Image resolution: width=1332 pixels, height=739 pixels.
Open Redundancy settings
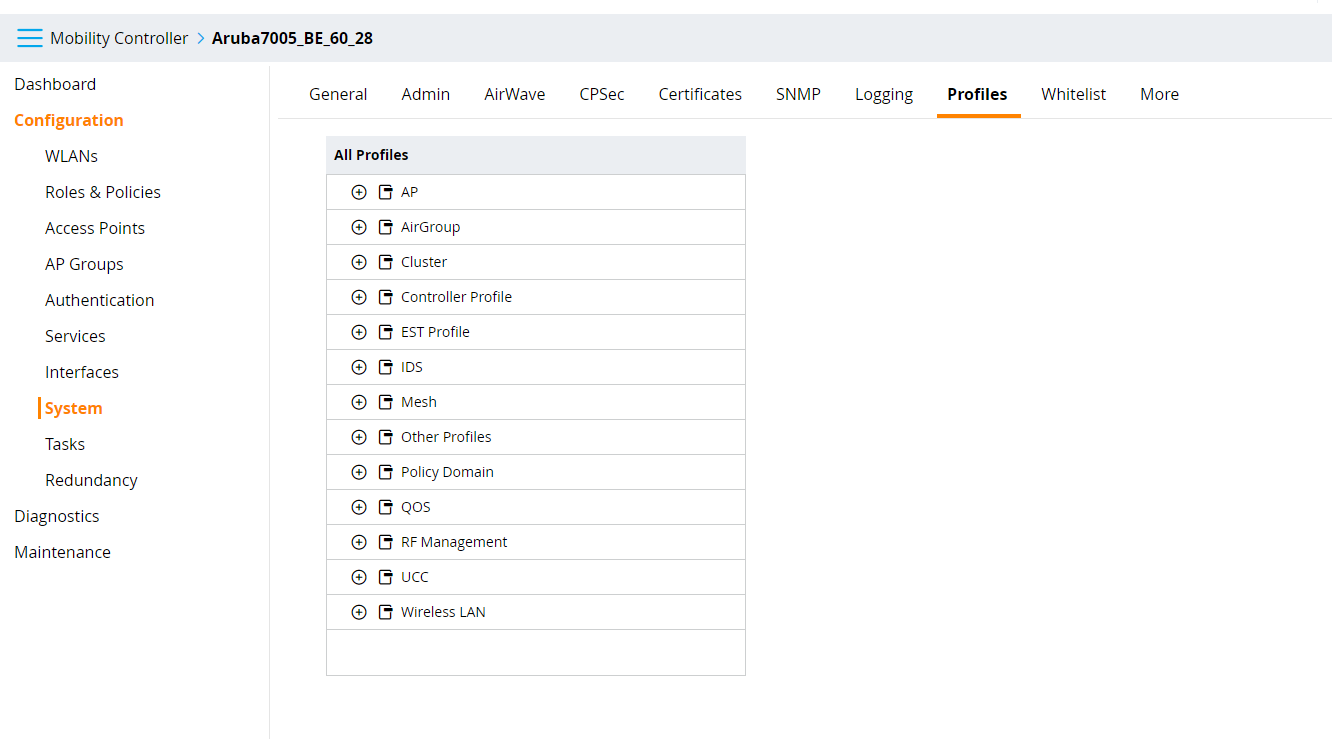coord(91,480)
